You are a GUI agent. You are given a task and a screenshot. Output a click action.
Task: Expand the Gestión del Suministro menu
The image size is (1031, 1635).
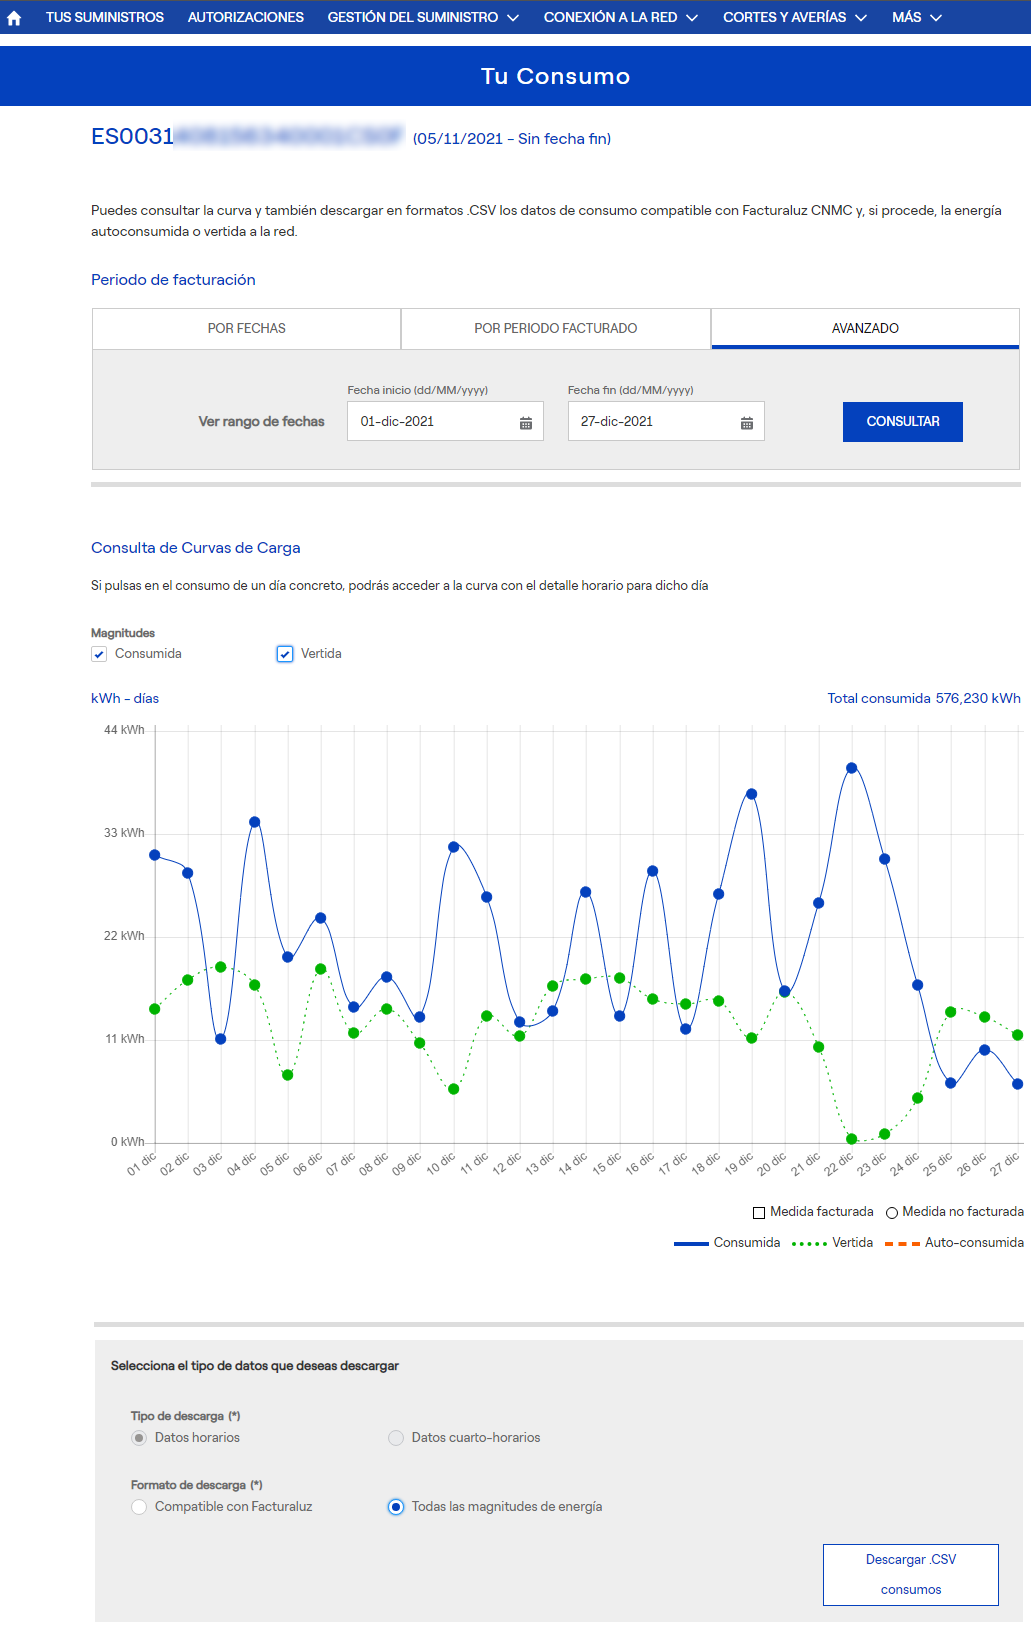(x=422, y=18)
